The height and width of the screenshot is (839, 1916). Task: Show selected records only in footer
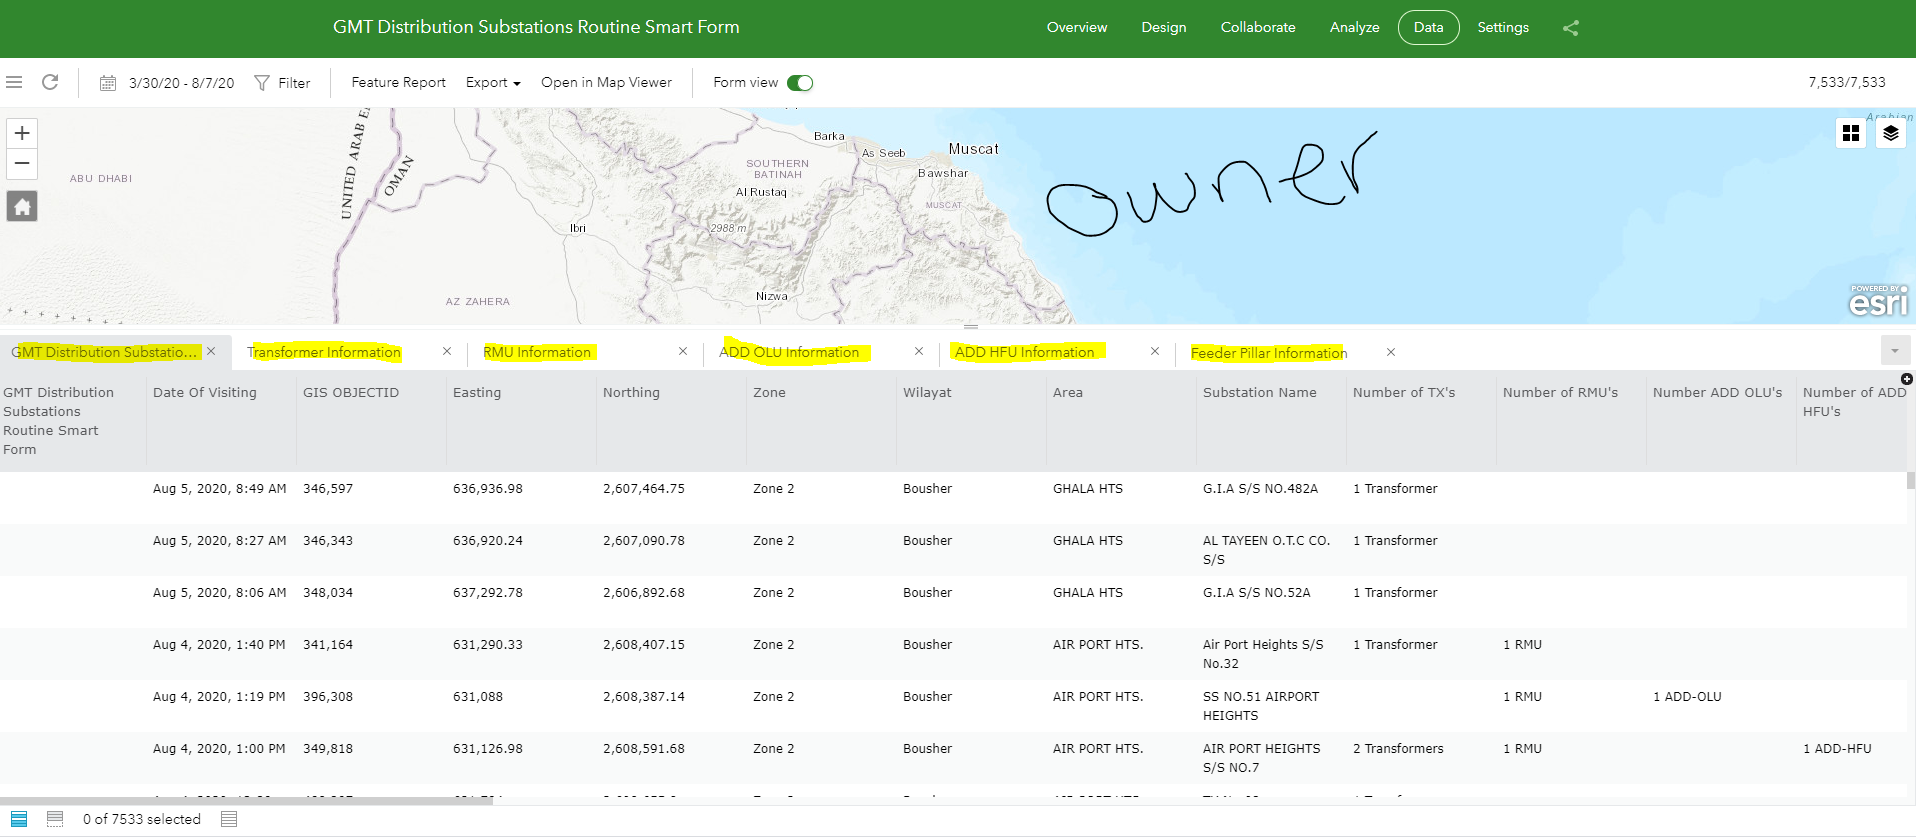55,819
